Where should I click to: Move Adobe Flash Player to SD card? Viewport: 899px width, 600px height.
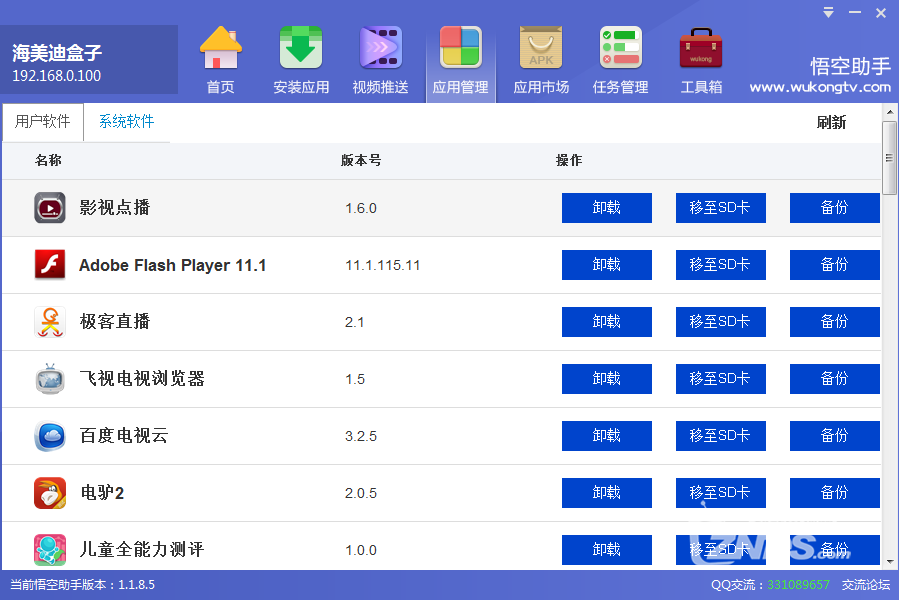pos(721,264)
